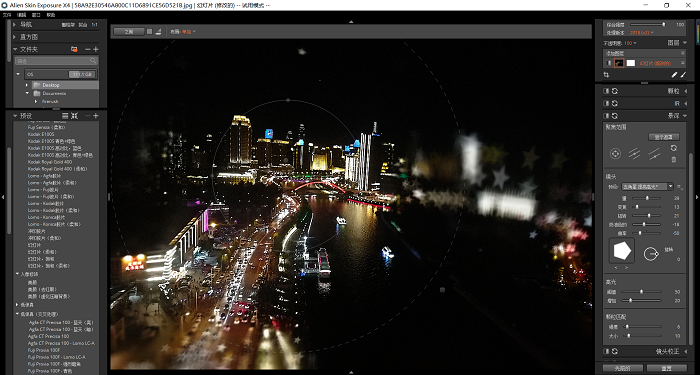Set navigator zoom to 1:1
This screenshot has height=375, width=700.
pyautogui.click(x=94, y=25)
